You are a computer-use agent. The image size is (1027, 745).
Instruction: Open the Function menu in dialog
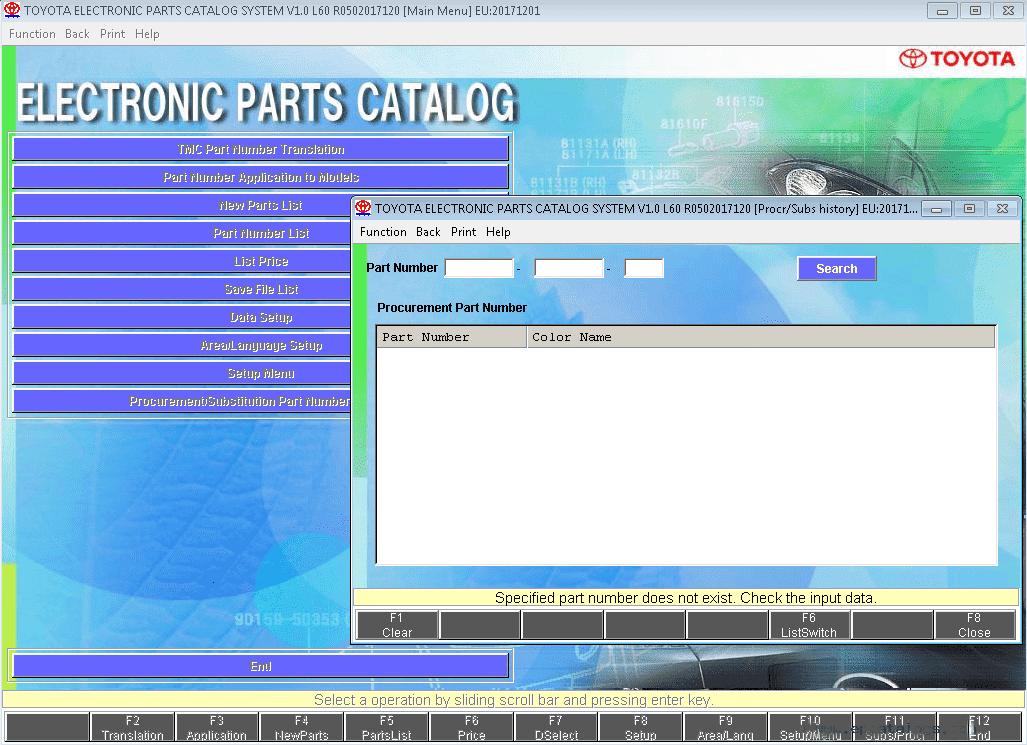tap(383, 232)
